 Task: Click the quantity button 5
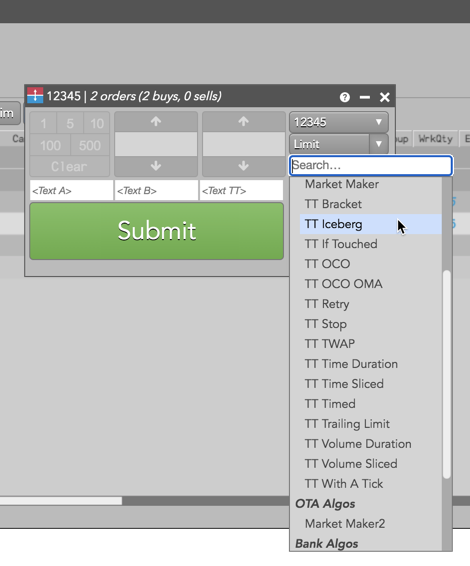pyautogui.click(x=70, y=123)
